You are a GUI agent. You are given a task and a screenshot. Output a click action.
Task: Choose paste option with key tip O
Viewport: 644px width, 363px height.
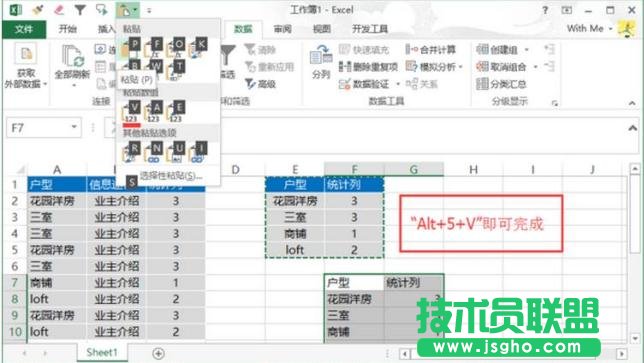175,47
